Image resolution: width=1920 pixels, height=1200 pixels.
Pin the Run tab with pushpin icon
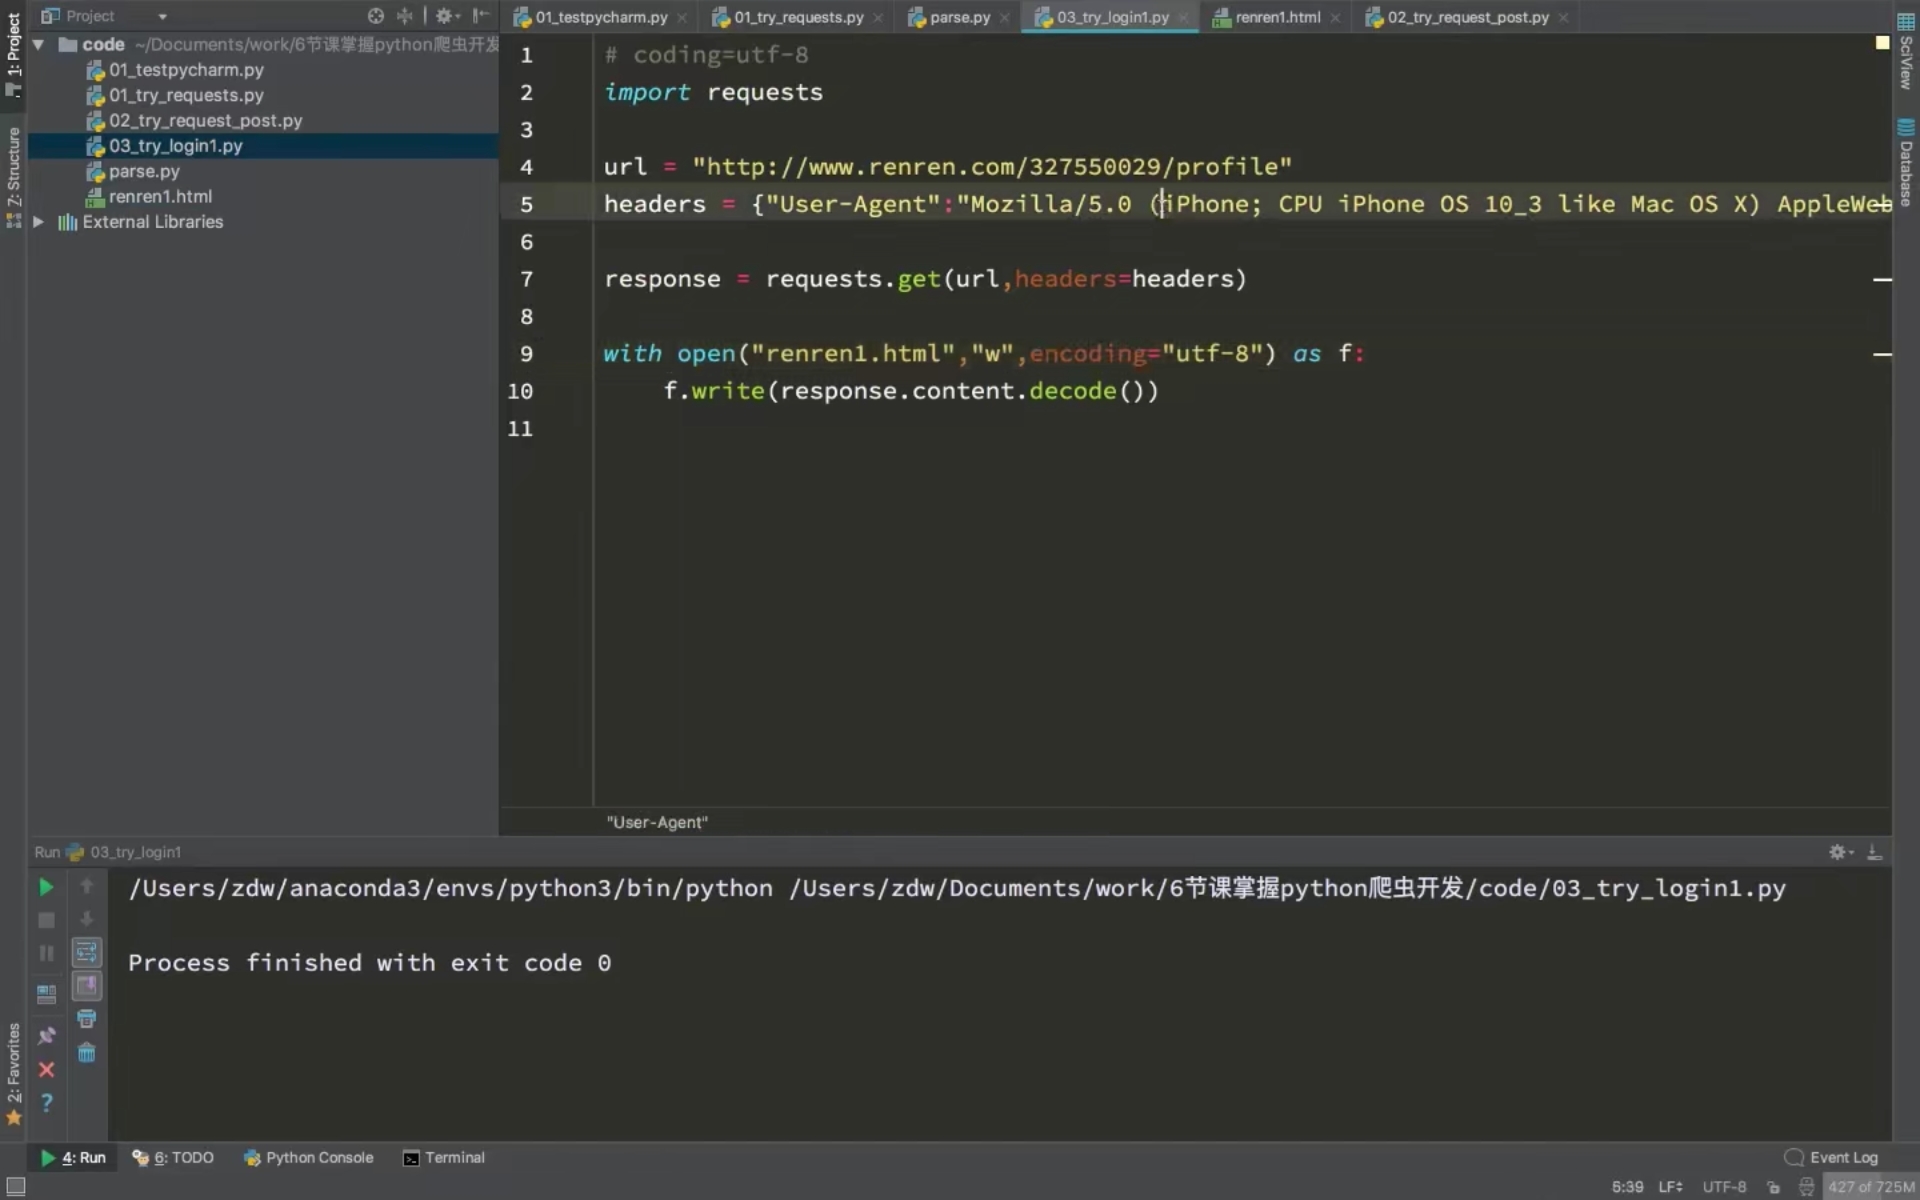tap(46, 1036)
